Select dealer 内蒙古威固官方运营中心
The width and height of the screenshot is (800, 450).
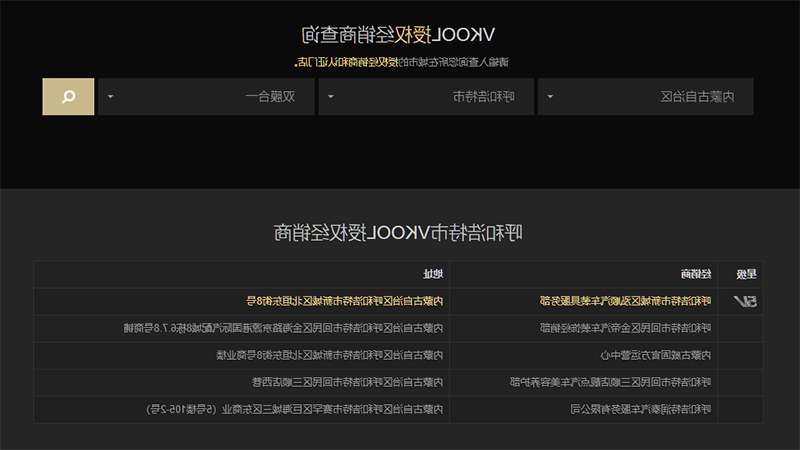click(655, 355)
